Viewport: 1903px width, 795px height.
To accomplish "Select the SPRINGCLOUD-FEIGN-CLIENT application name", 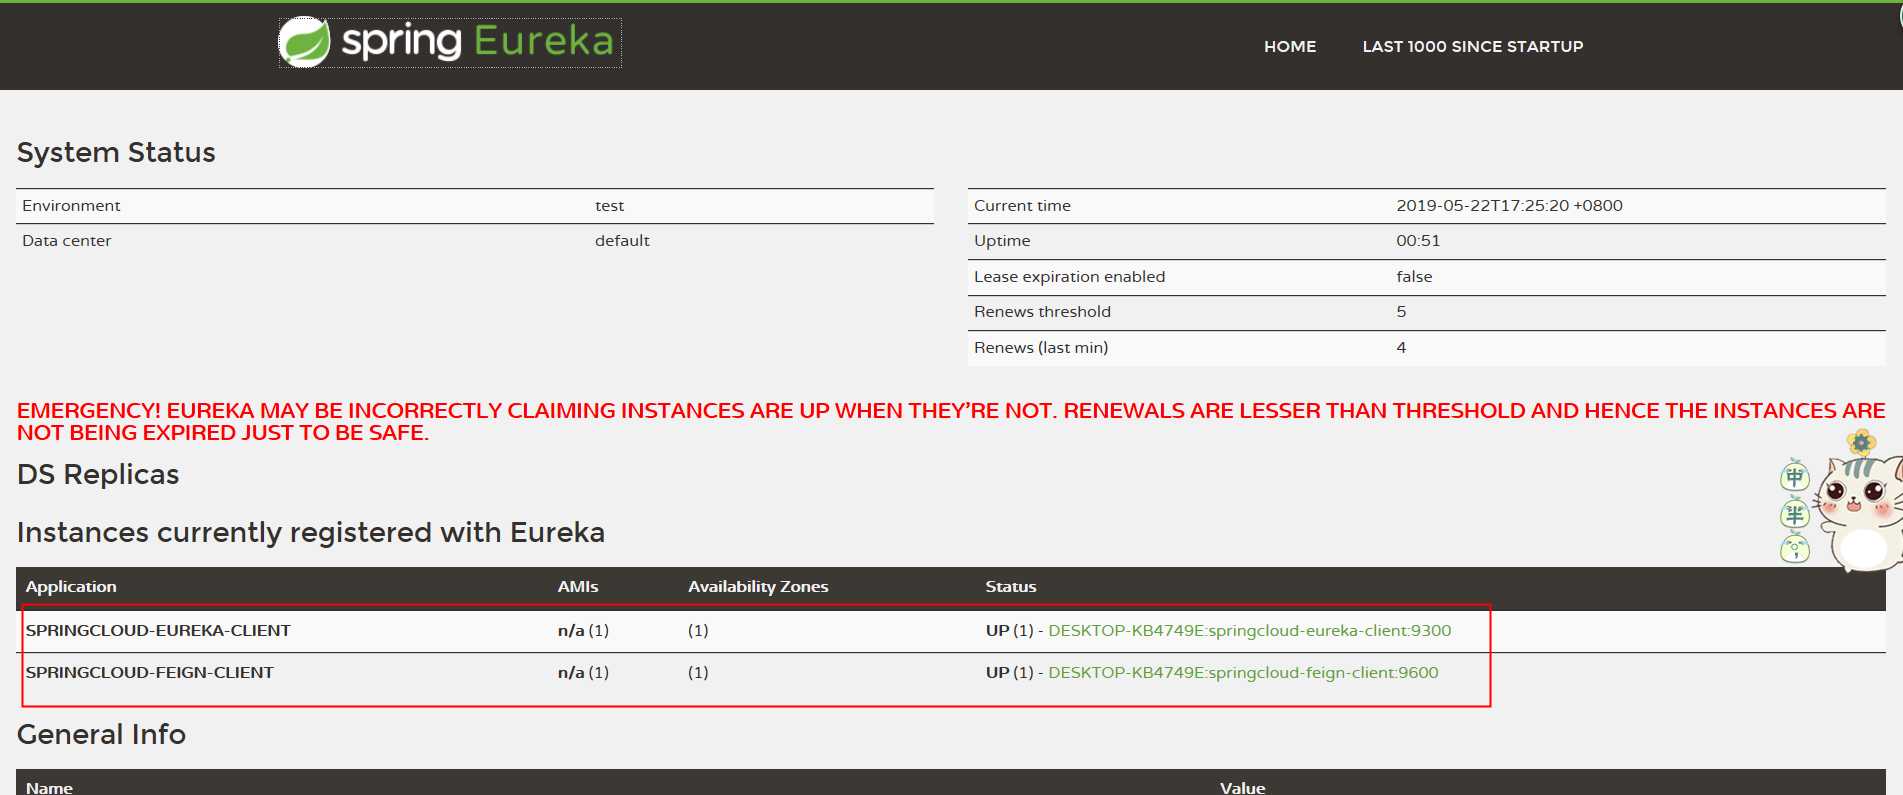I will pyautogui.click(x=149, y=672).
